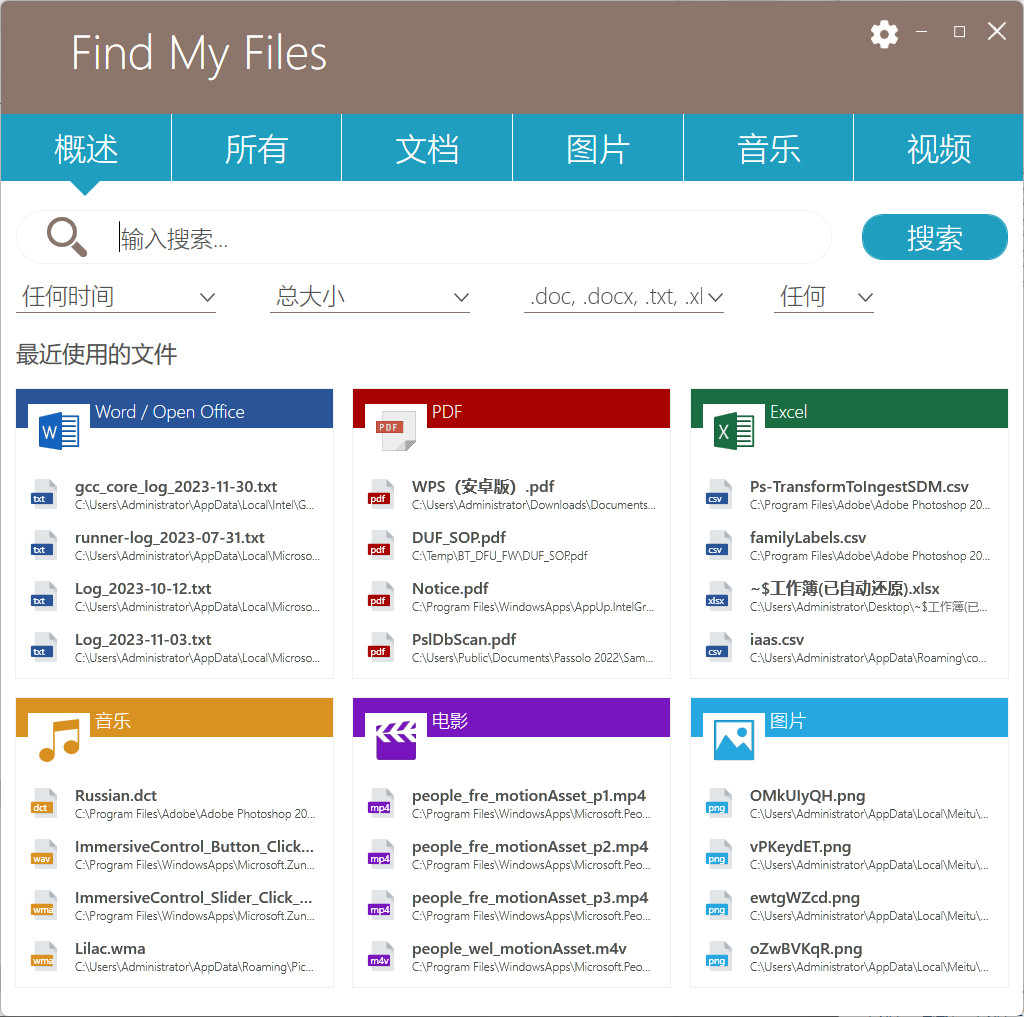The width and height of the screenshot is (1024, 1017).
Task: Minimize the Find My Files window
Action: [921, 31]
